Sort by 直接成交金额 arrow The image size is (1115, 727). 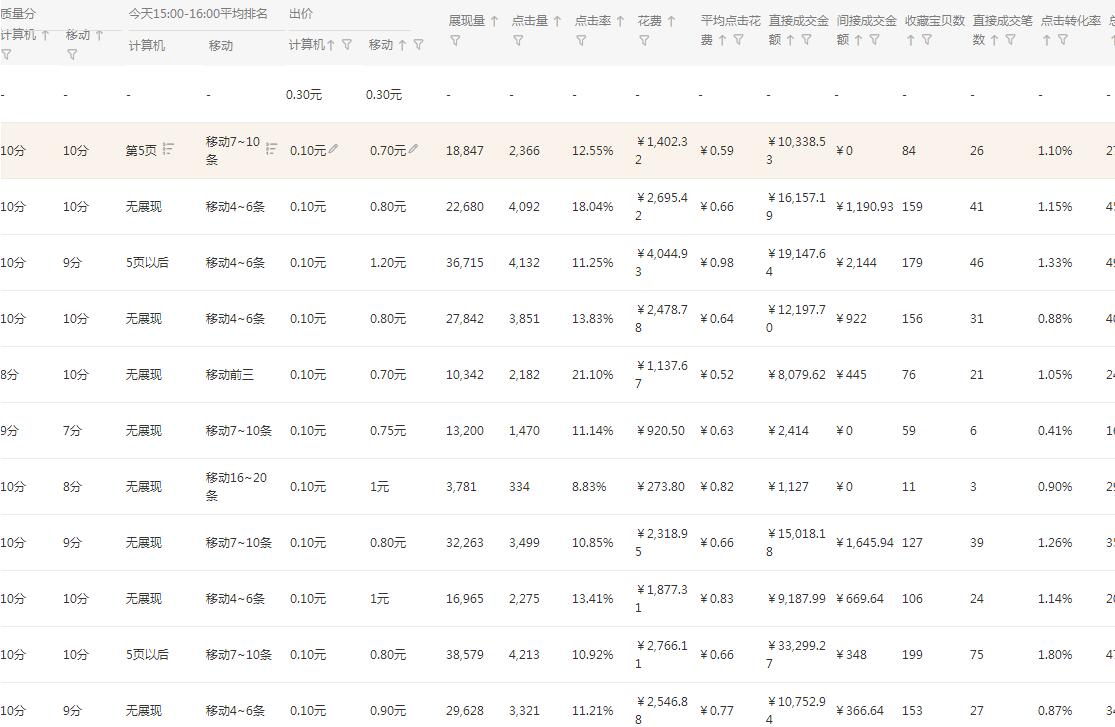tap(790, 41)
